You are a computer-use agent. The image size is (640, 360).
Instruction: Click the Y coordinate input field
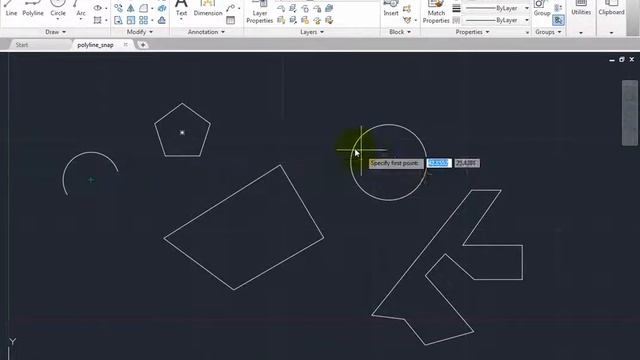[467, 163]
